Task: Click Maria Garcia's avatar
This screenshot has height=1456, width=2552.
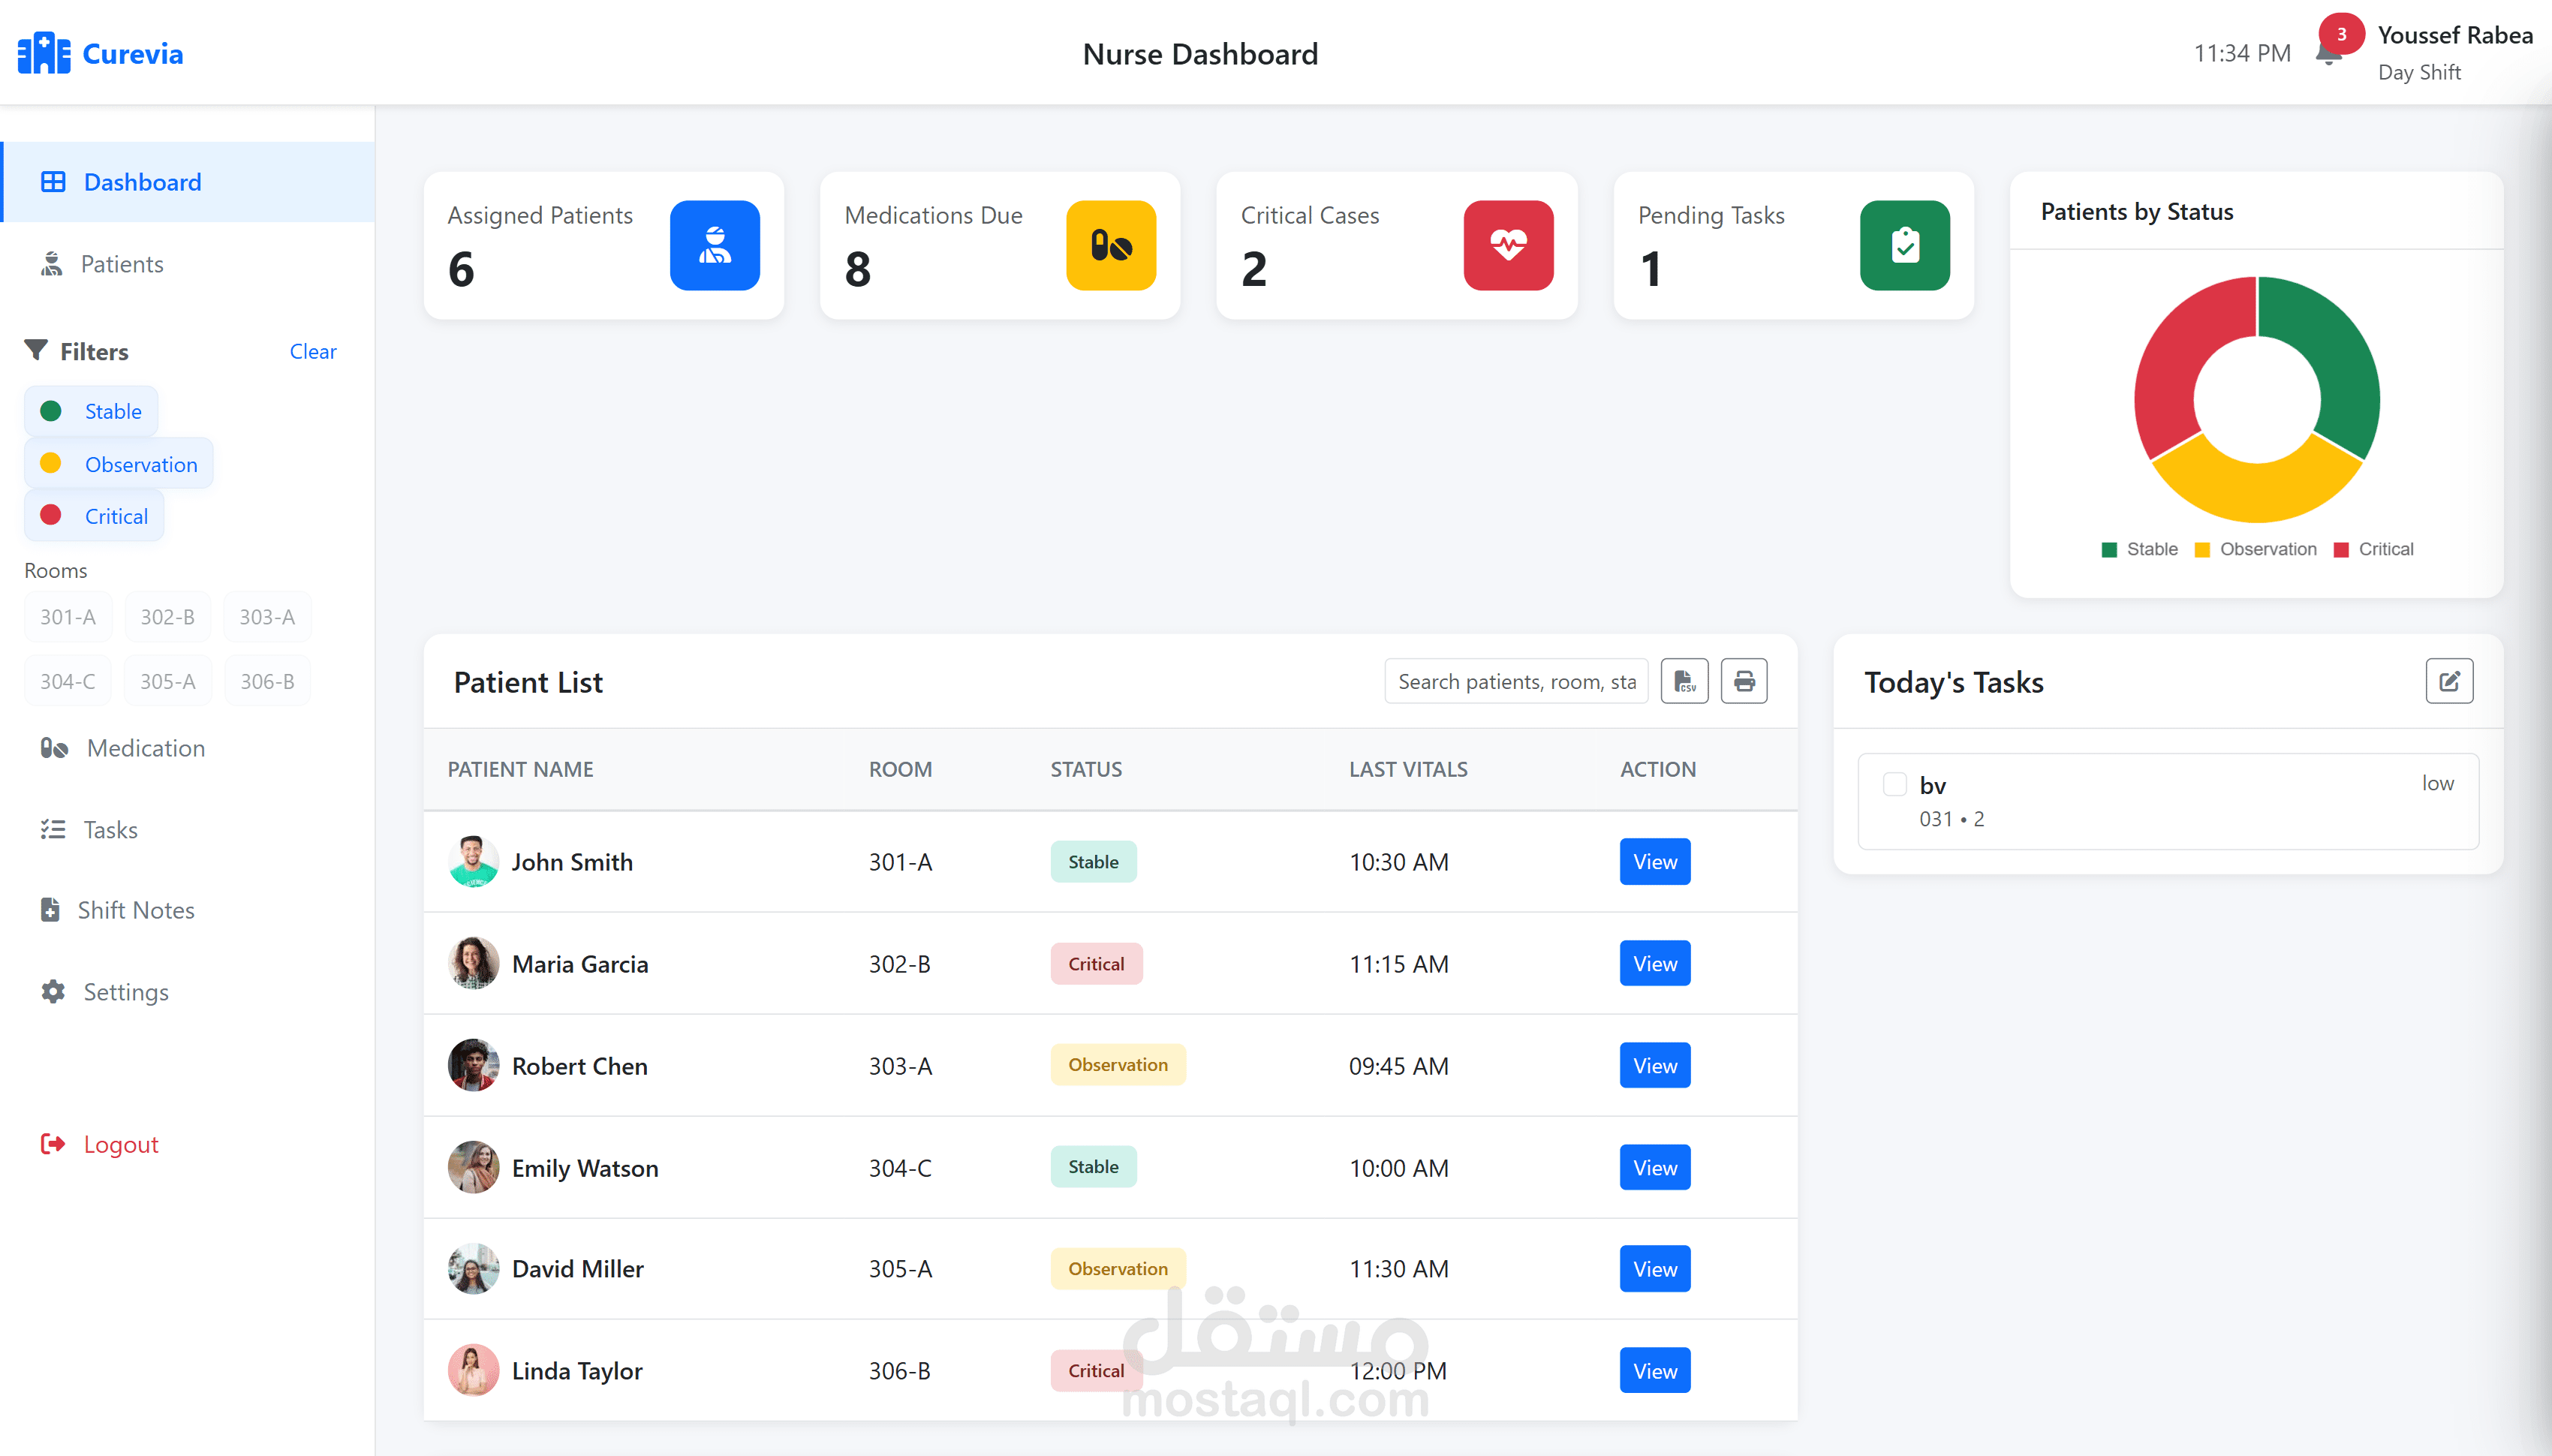Action: (x=473, y=963)
